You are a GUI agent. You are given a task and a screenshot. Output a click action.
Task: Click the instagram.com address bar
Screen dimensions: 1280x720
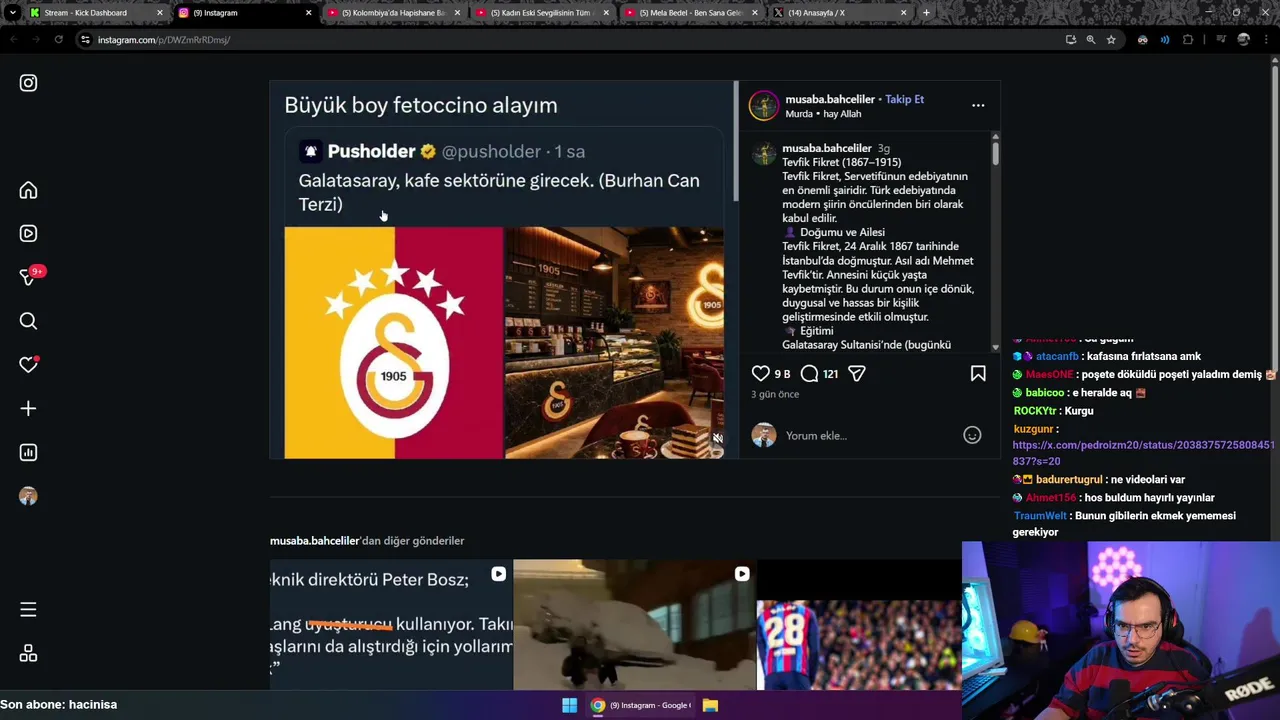click(x=570, y=40)
